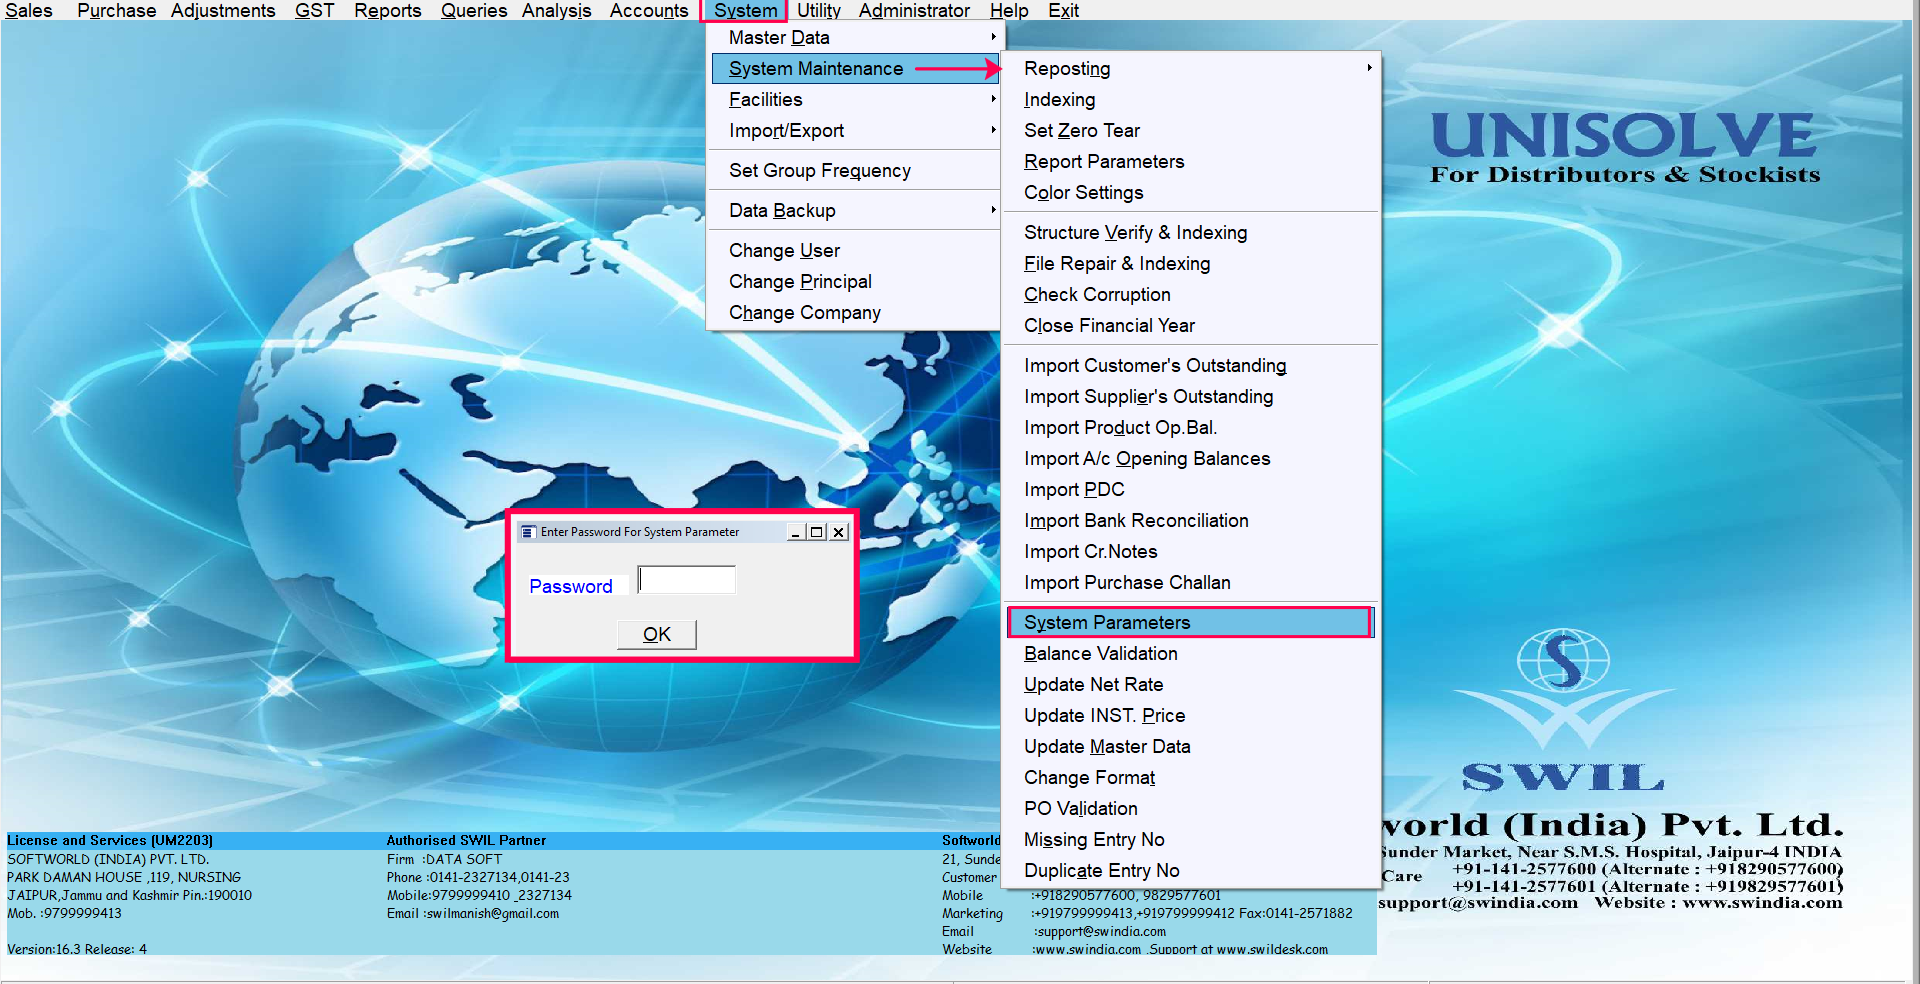Run File Repair & Indexing
Screen dimensions: 1920x984
(1191, 263)
